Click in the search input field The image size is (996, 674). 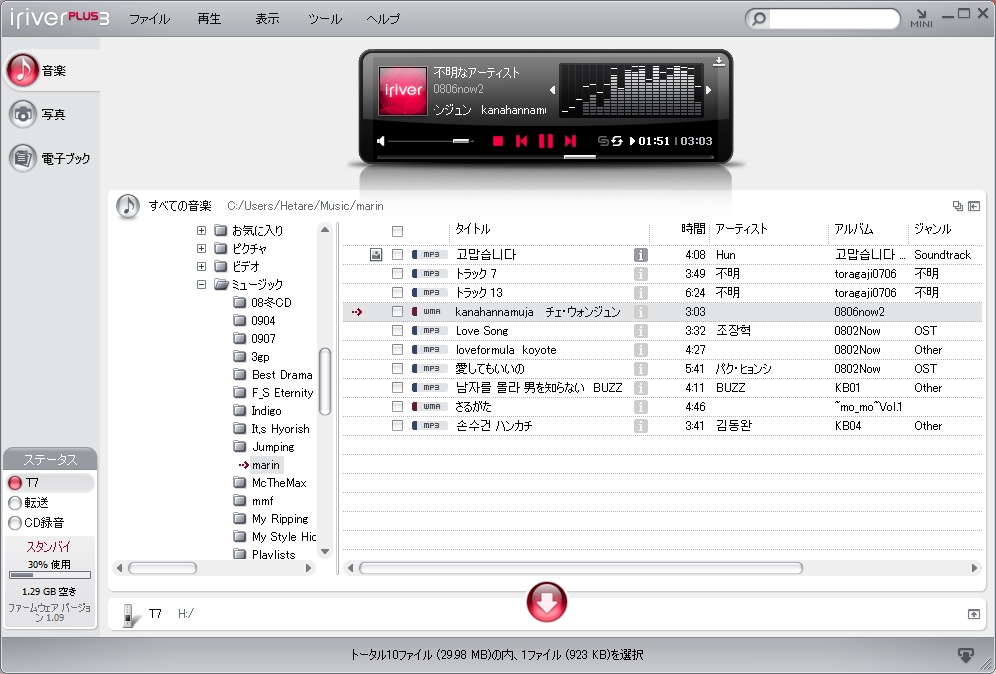833,18
